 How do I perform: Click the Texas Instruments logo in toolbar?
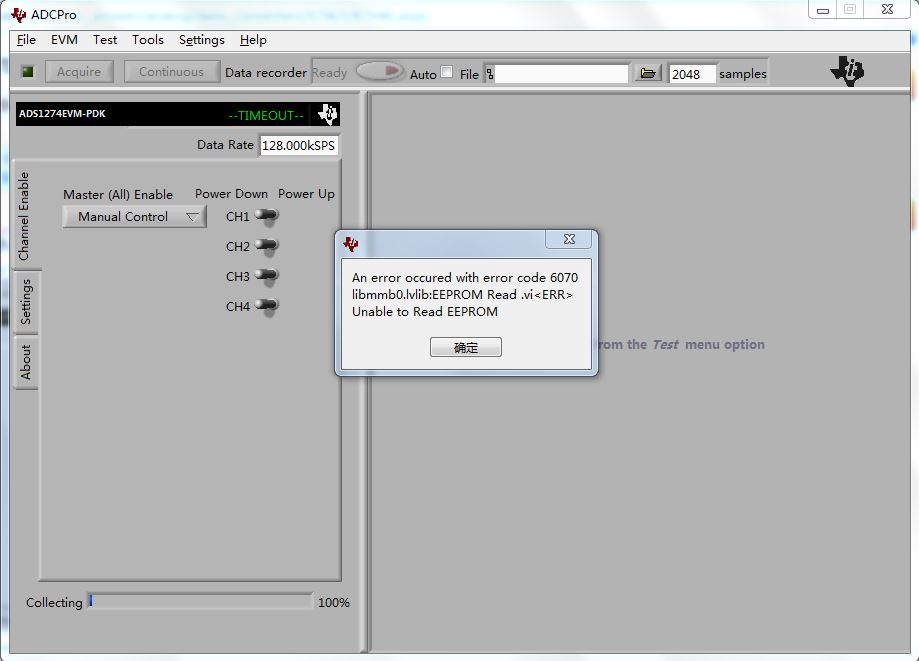847,71
